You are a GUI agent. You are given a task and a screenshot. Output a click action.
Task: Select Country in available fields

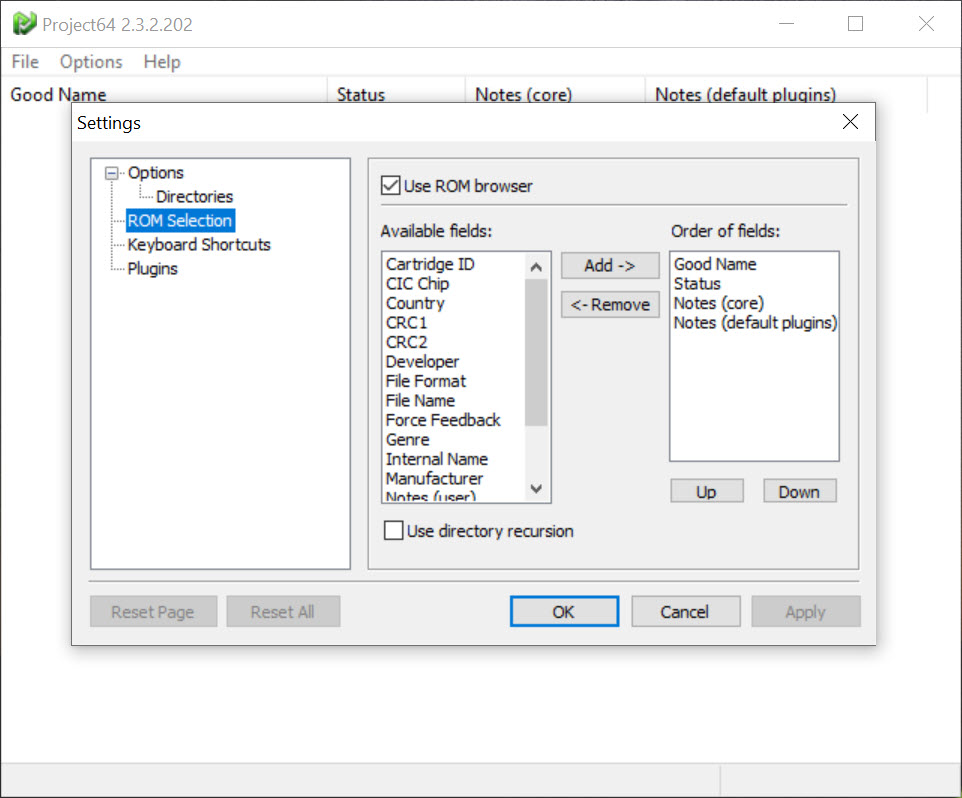tap(415, 304)
